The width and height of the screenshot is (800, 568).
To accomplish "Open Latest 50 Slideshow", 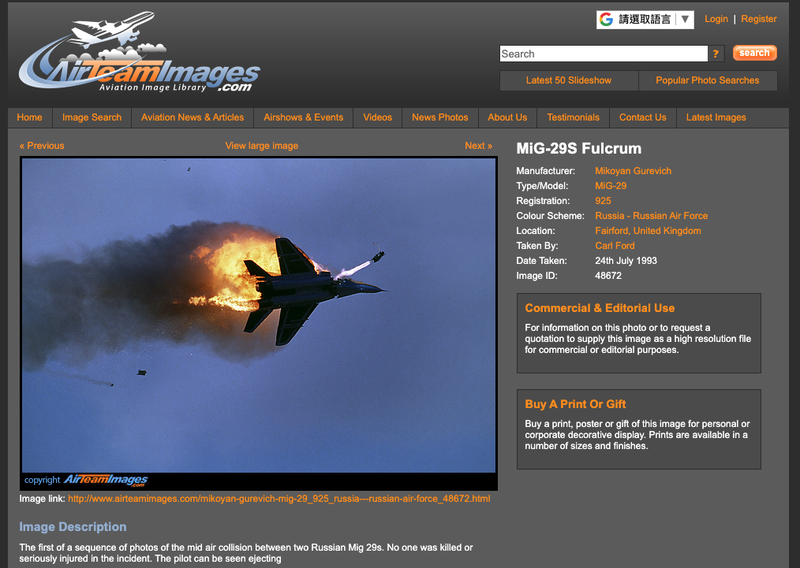I will click(x=568, y=80).
